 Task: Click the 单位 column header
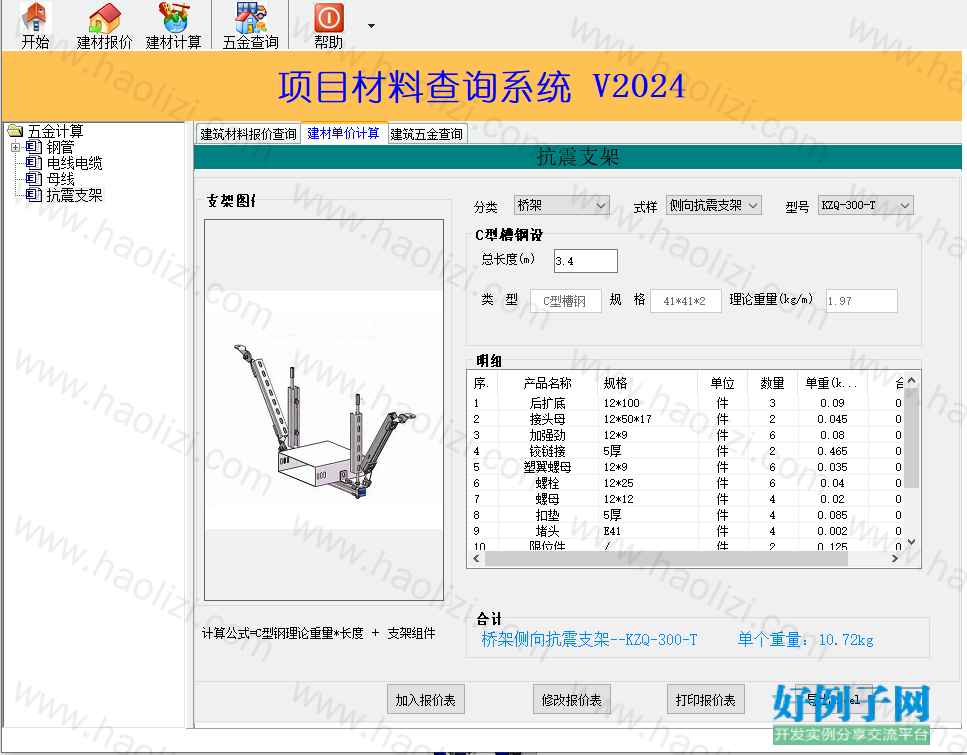(x=722, y=383)
